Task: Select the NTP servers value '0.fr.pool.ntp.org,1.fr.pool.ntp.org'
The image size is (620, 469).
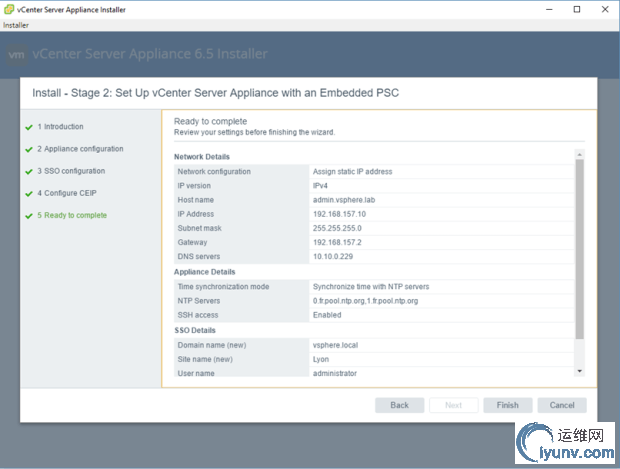Action: click(x=365, y=301)
